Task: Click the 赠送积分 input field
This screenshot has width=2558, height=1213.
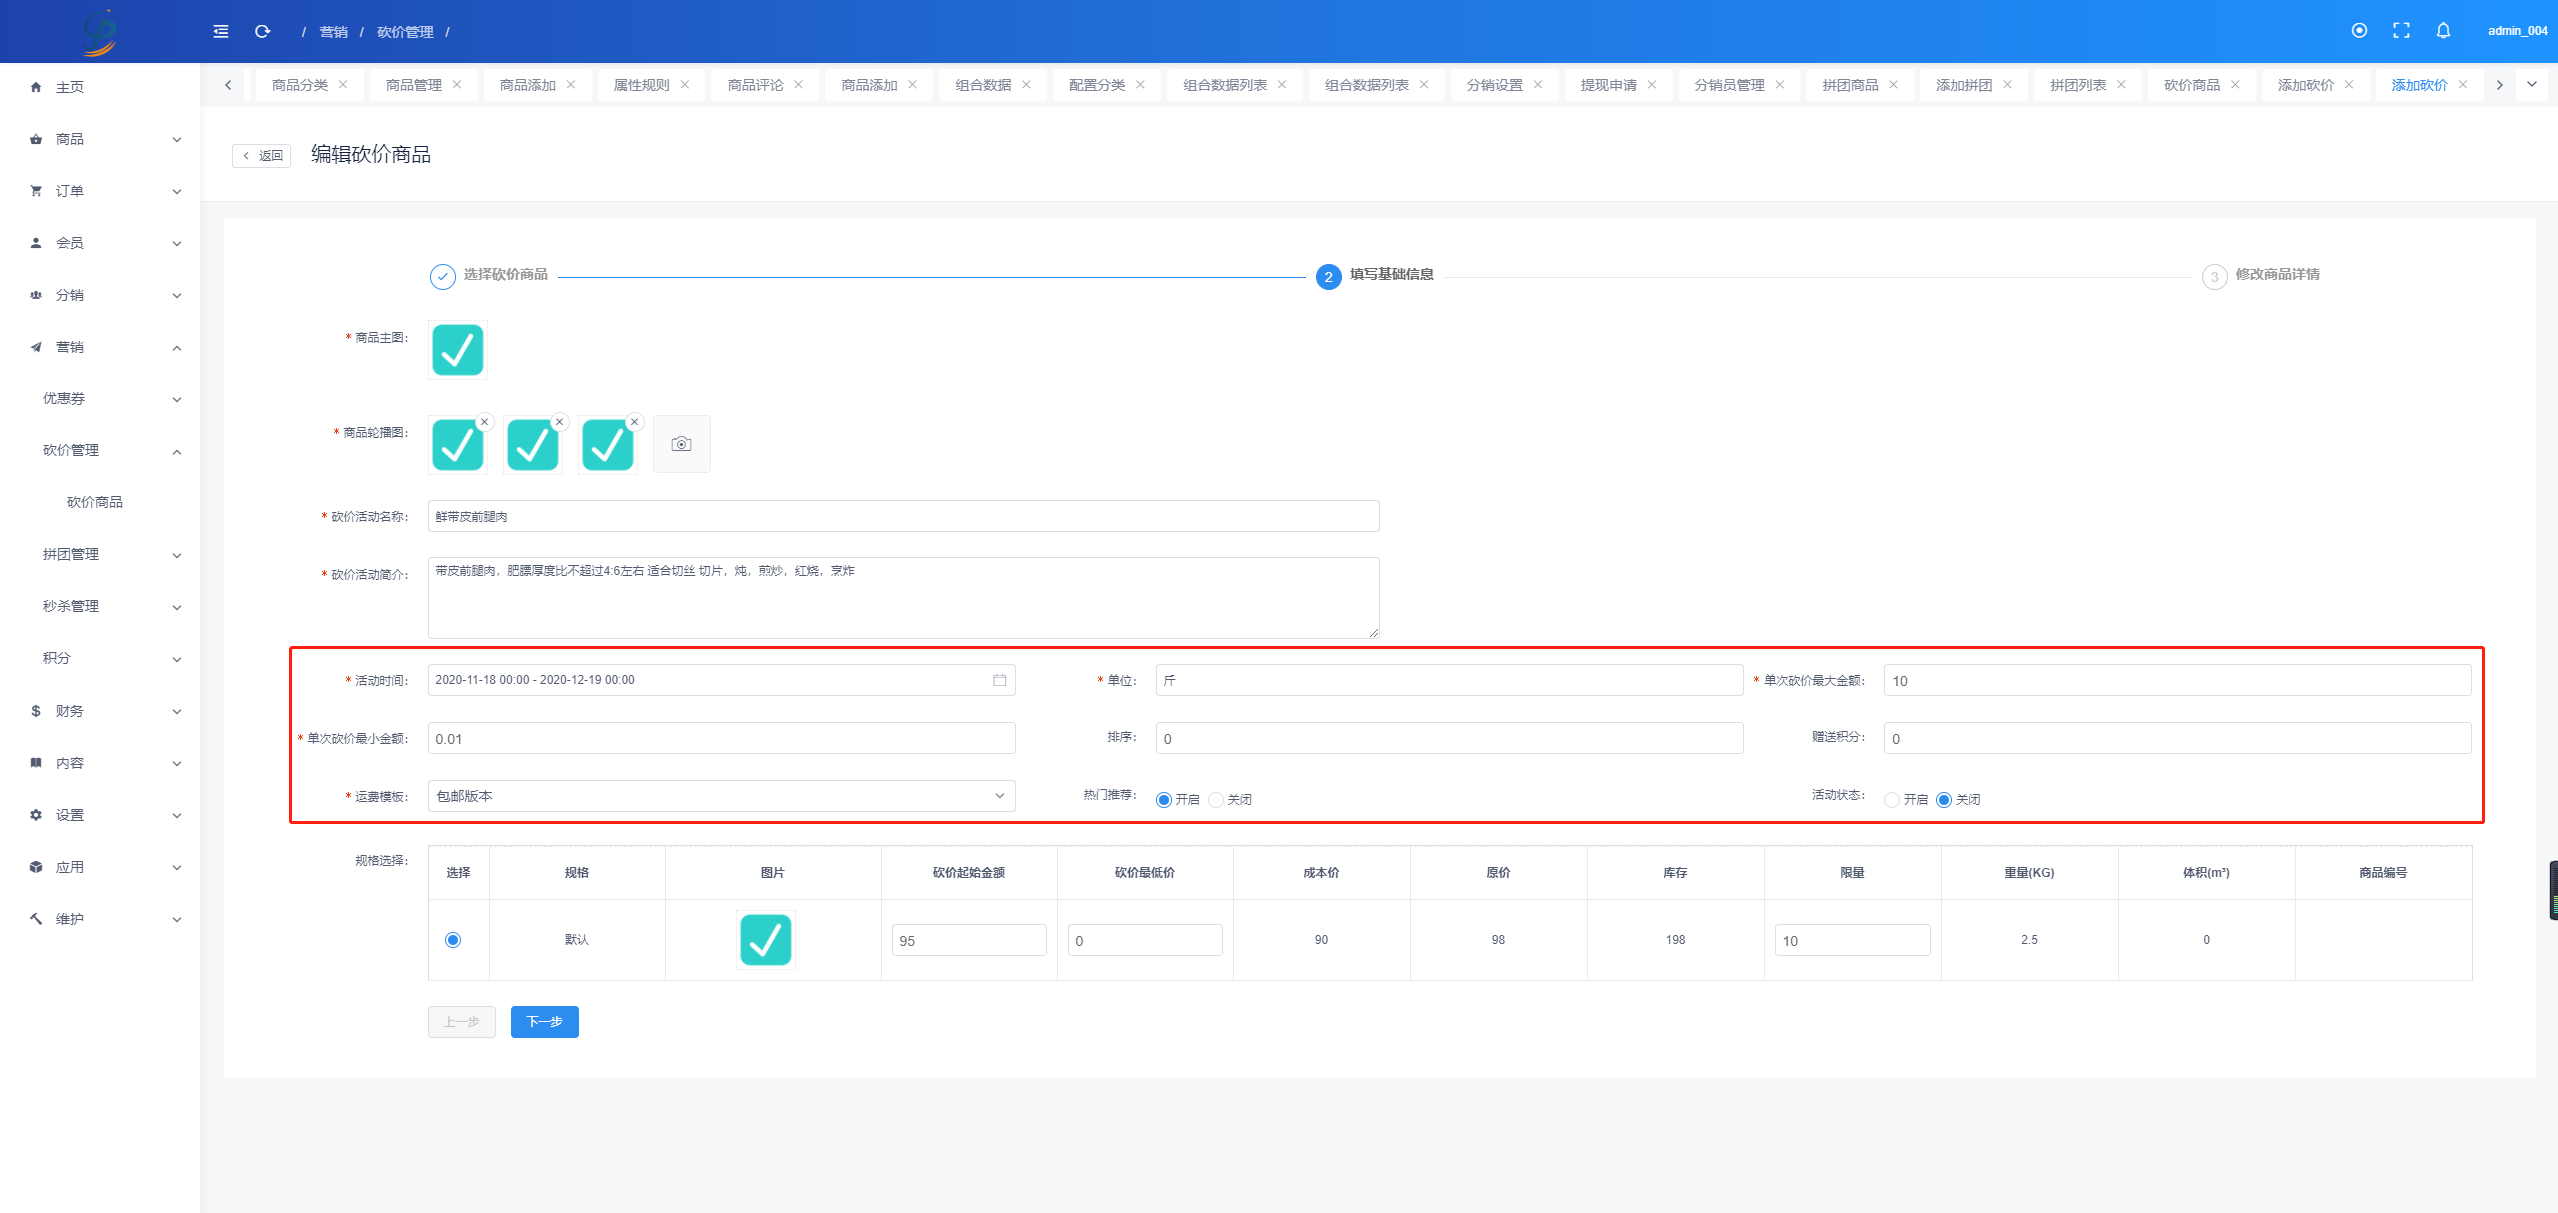Action: (x=2177, y=738)
